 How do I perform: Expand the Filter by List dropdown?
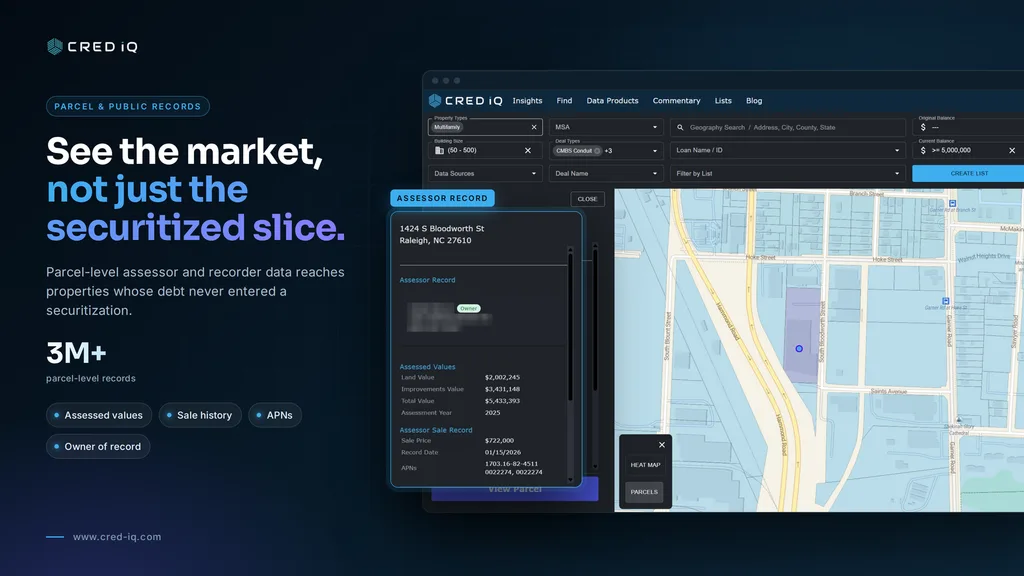(x=788, y=174)
